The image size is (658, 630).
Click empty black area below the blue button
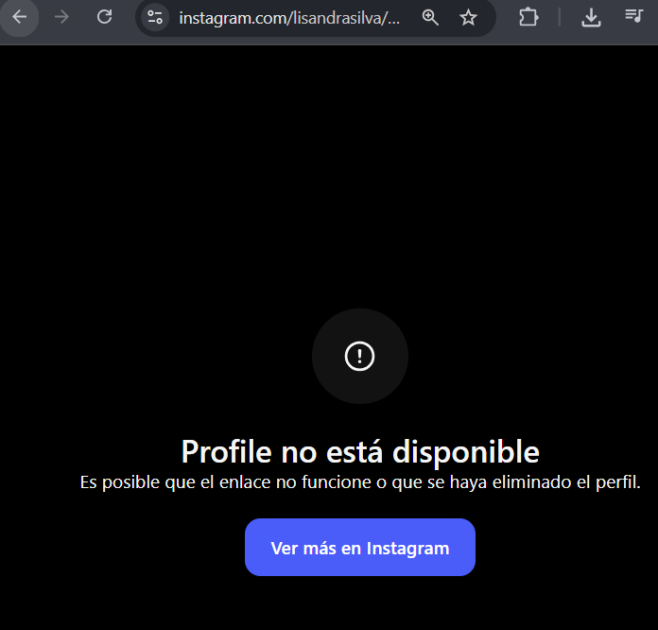click(x=359, y=605)
